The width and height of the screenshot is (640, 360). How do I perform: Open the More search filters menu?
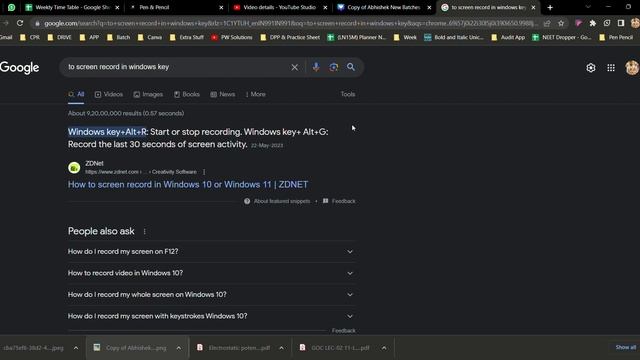tap(256, 94)
